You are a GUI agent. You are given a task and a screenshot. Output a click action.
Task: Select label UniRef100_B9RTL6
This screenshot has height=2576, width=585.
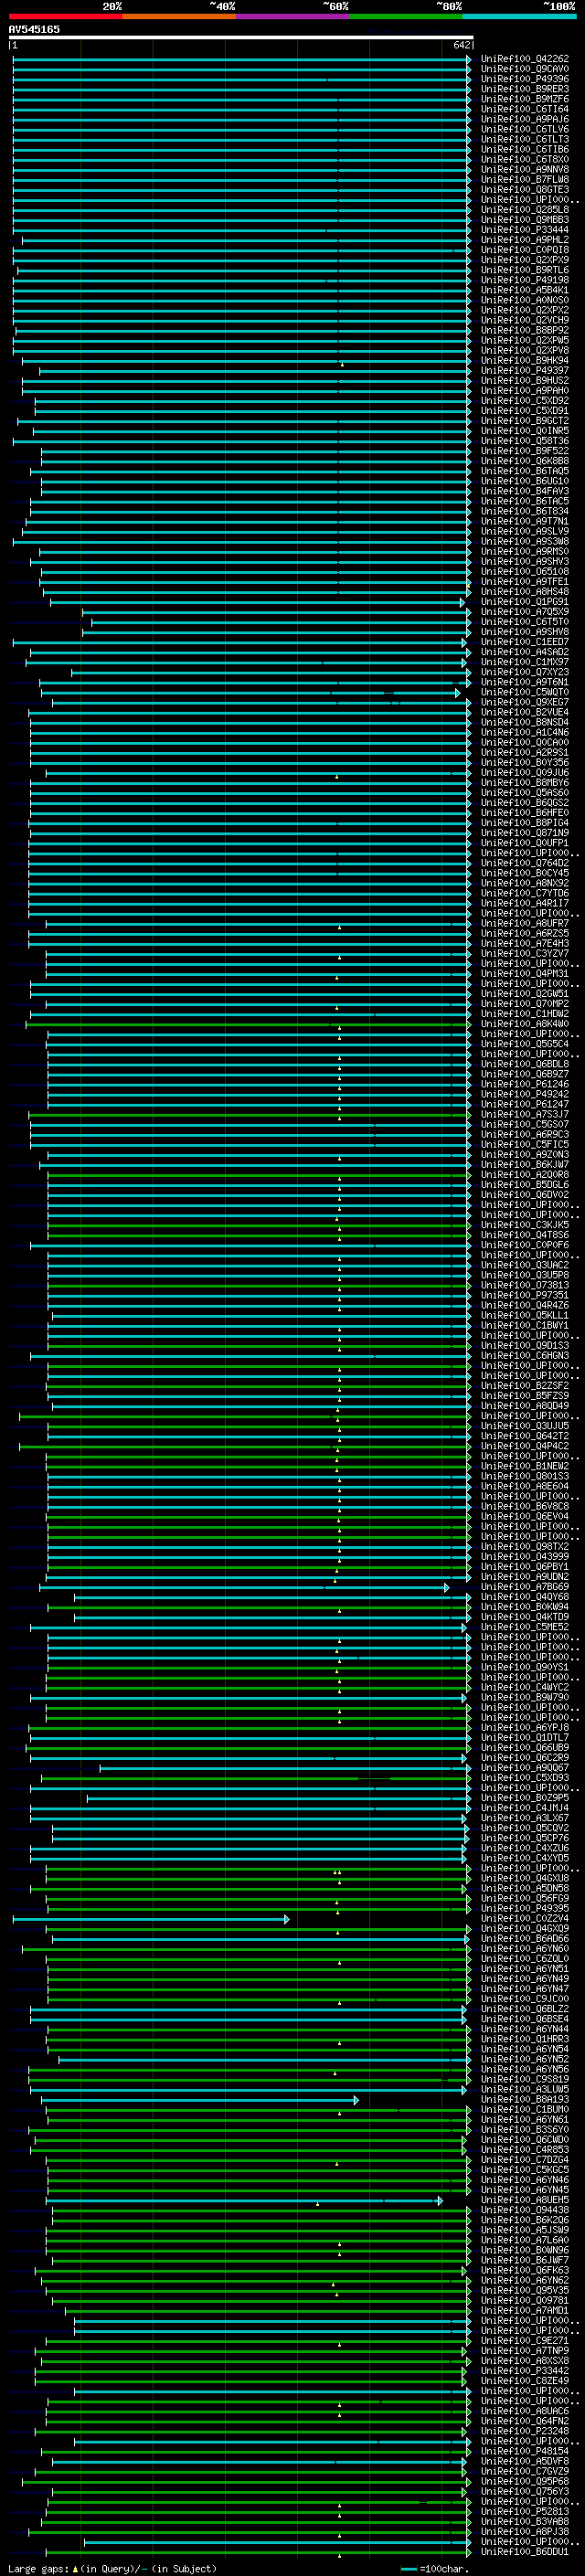click(x=525, y=270)
